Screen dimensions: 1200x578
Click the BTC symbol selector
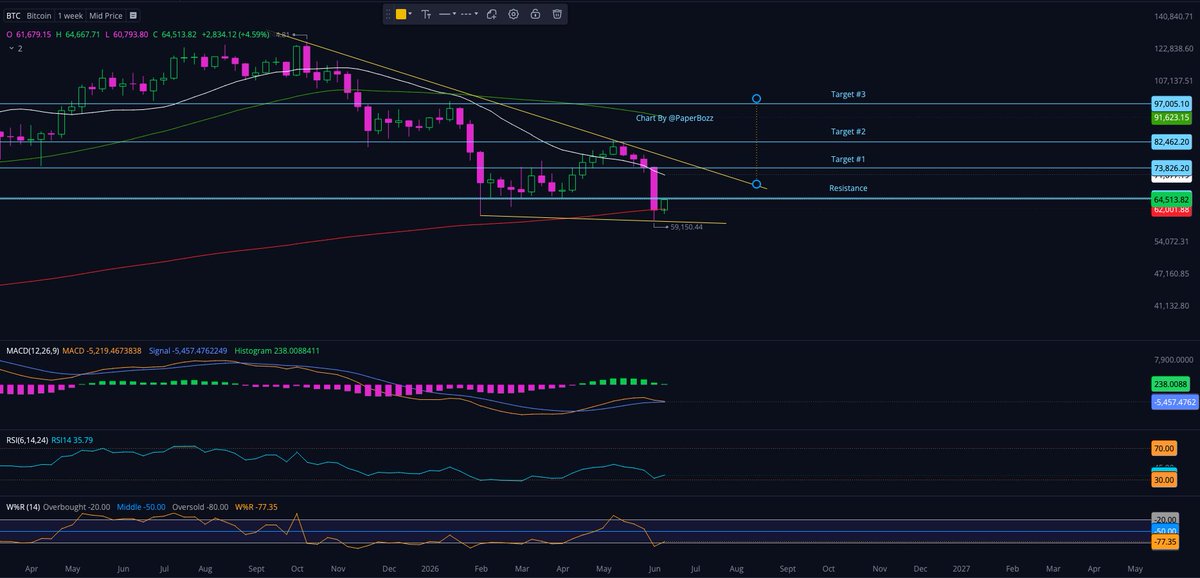click(13, 16)
